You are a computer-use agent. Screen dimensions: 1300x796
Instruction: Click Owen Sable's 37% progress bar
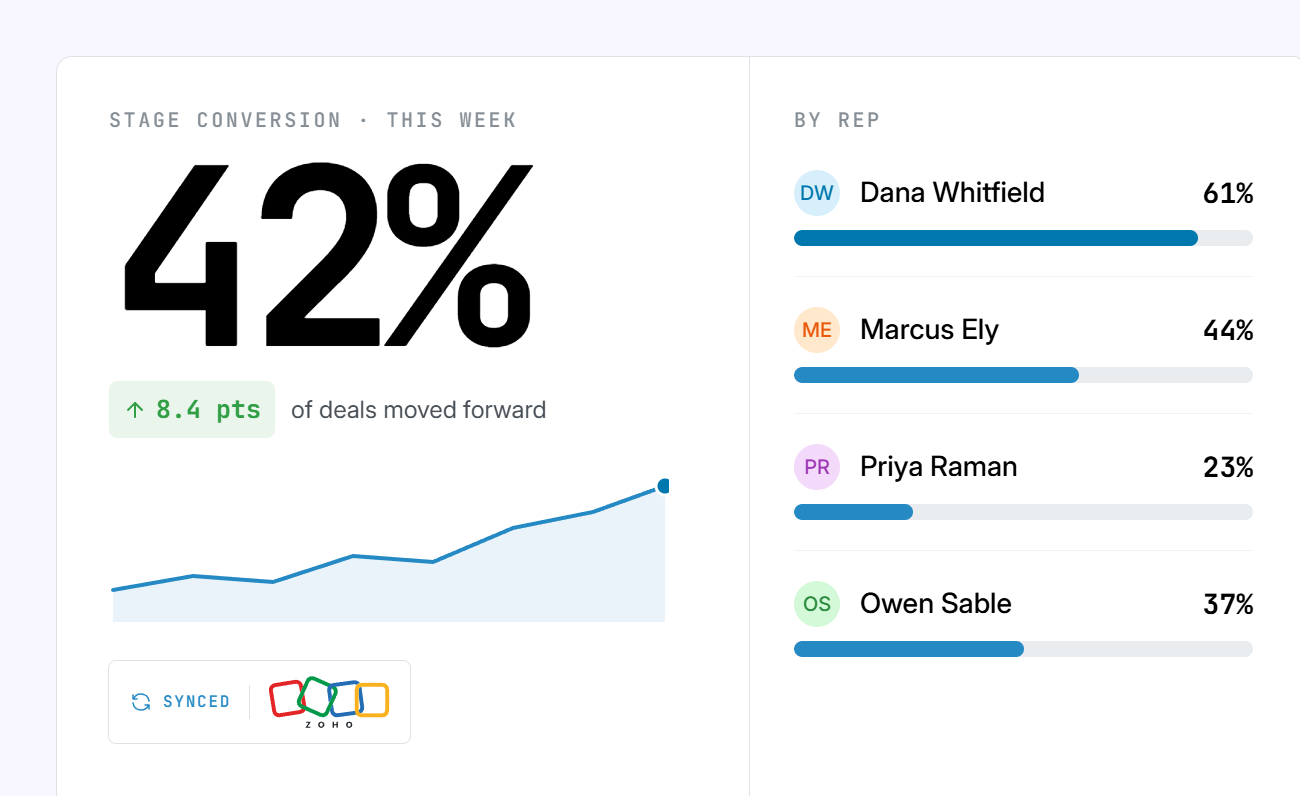[1023, 649]
